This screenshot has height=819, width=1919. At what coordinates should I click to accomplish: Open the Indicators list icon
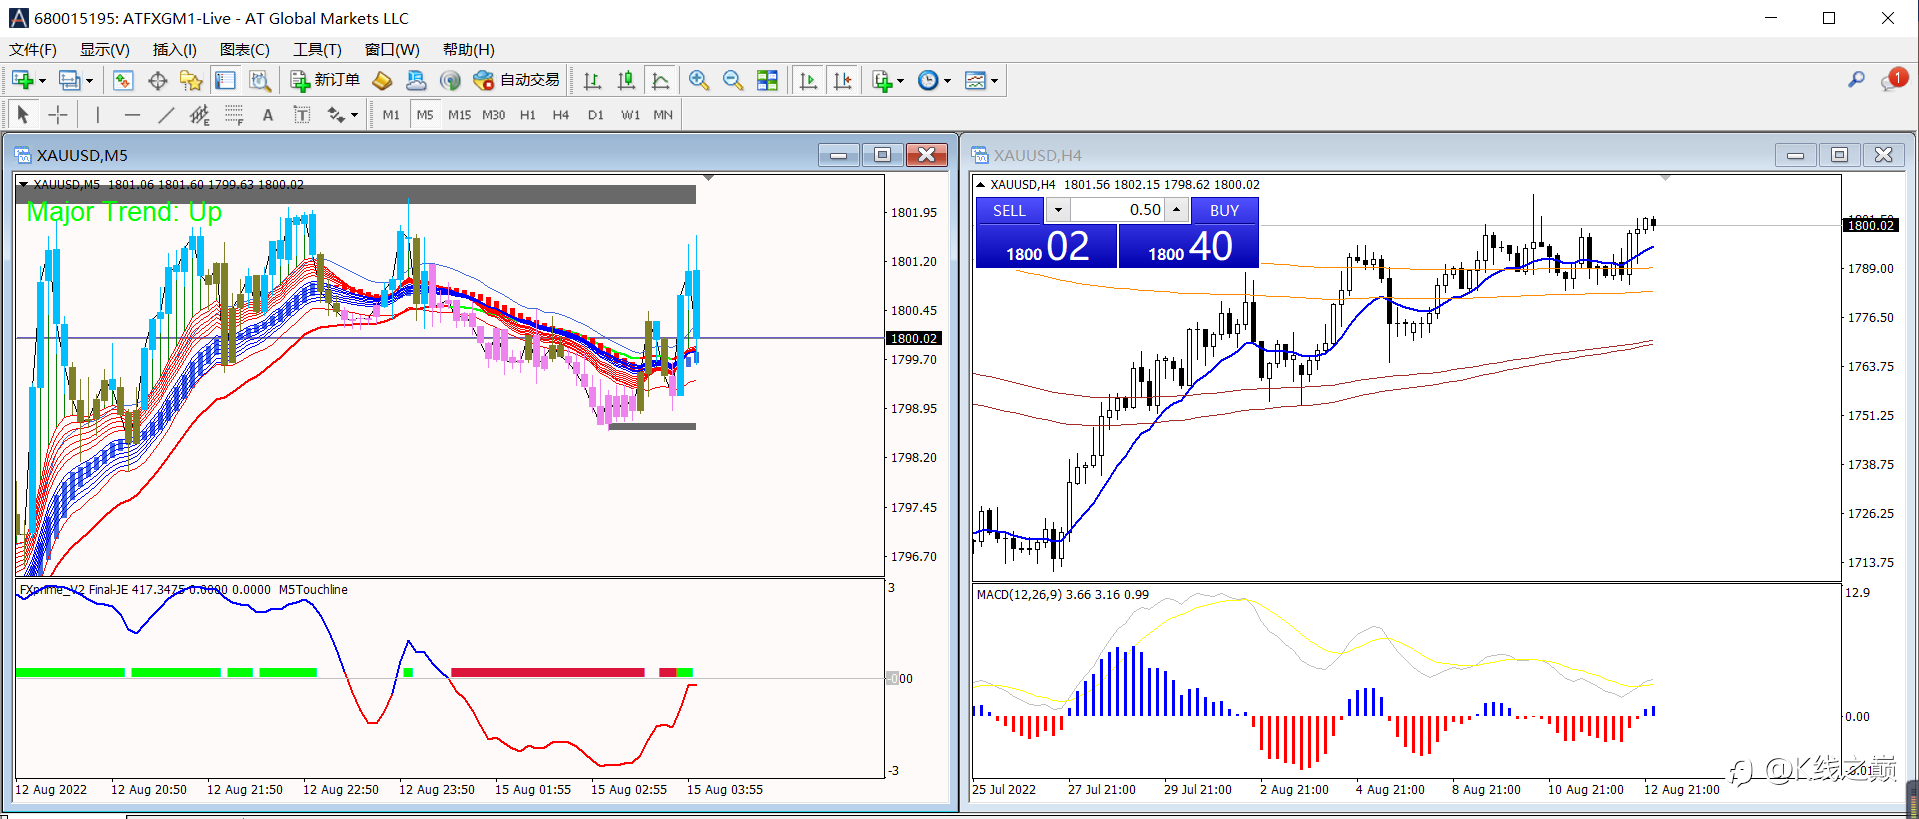click(x=881, y=81)
